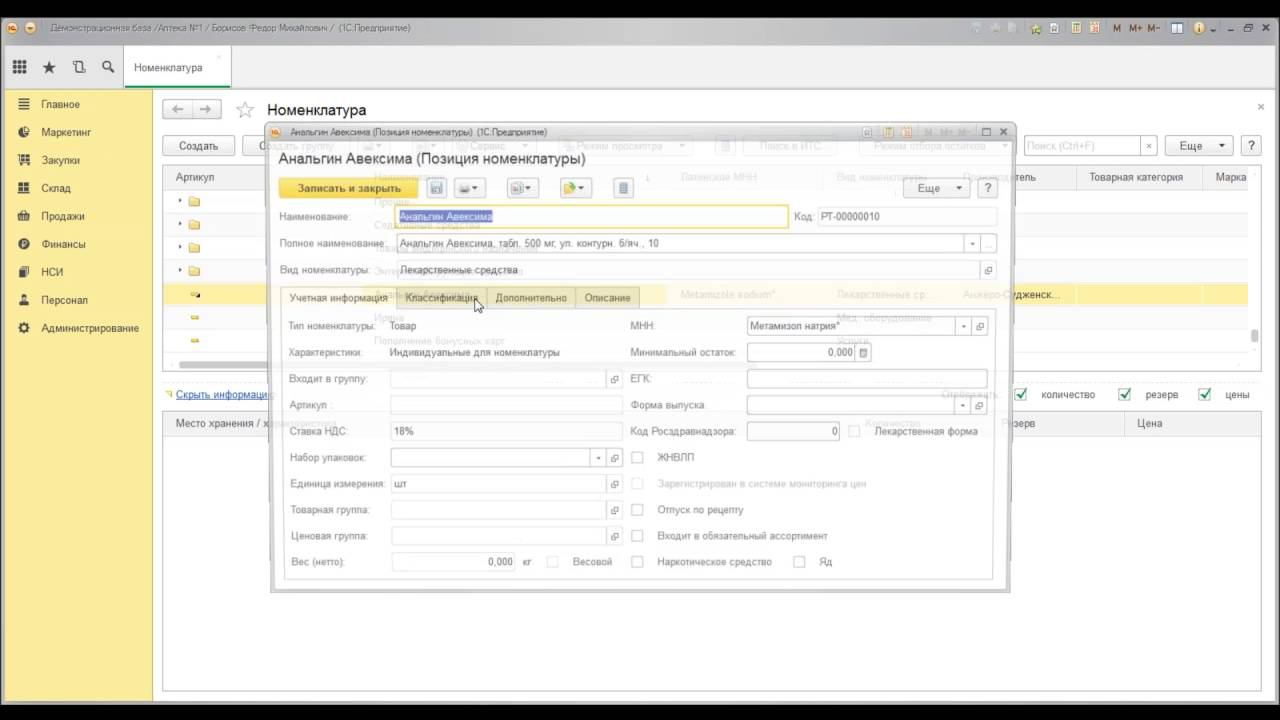Open calculator for Минимальный остаток field
The image size is (1280, 720).
864,352
